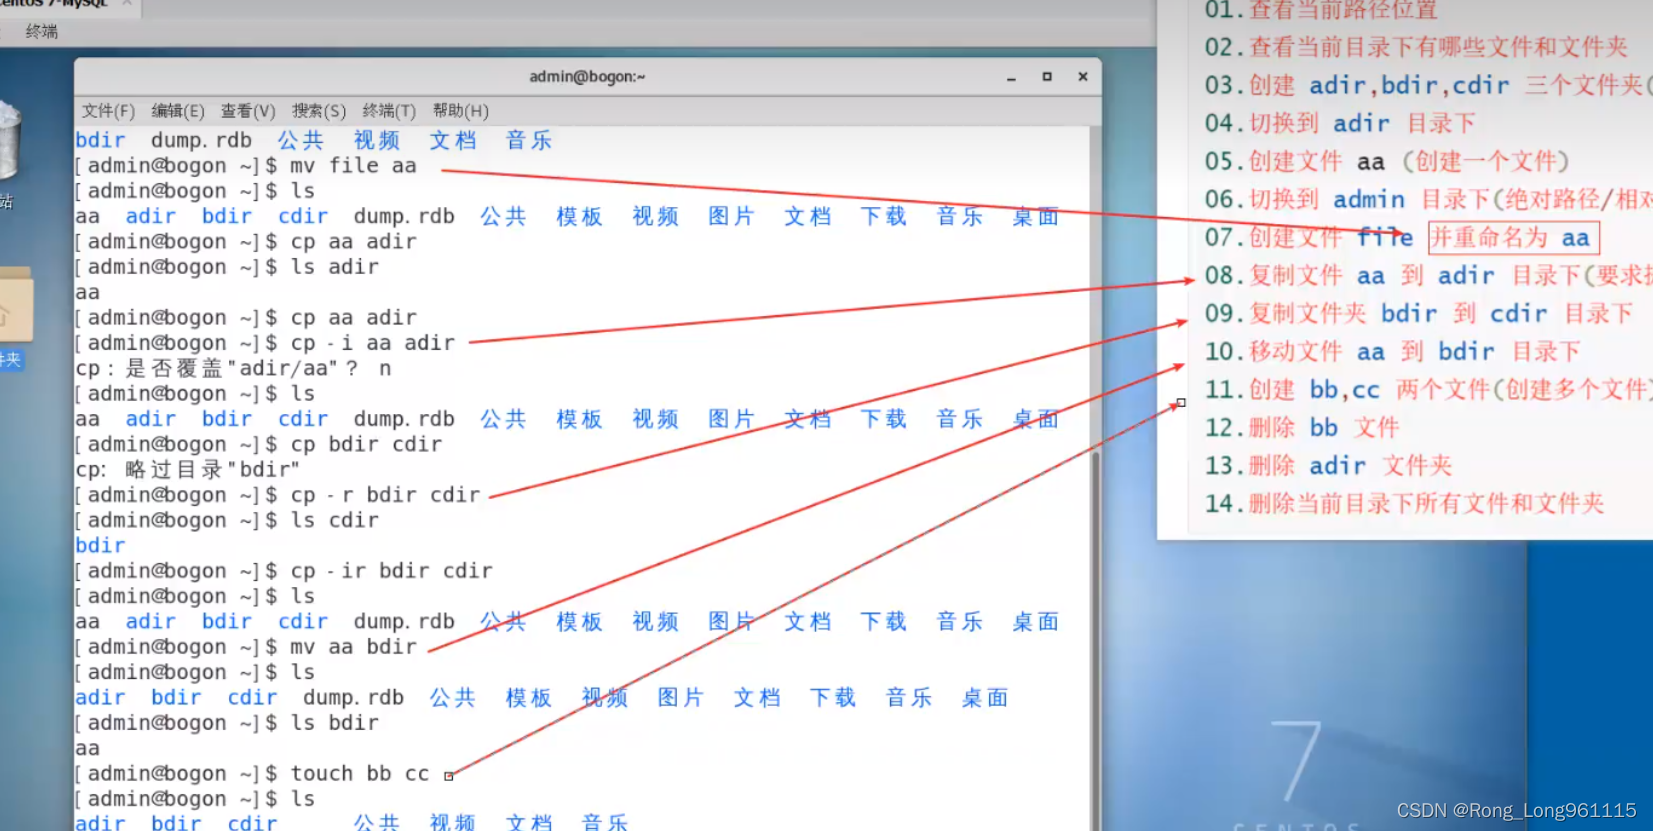
Task: Click the terminal title admin@bogon:~
Action: [x=587, y=77]
